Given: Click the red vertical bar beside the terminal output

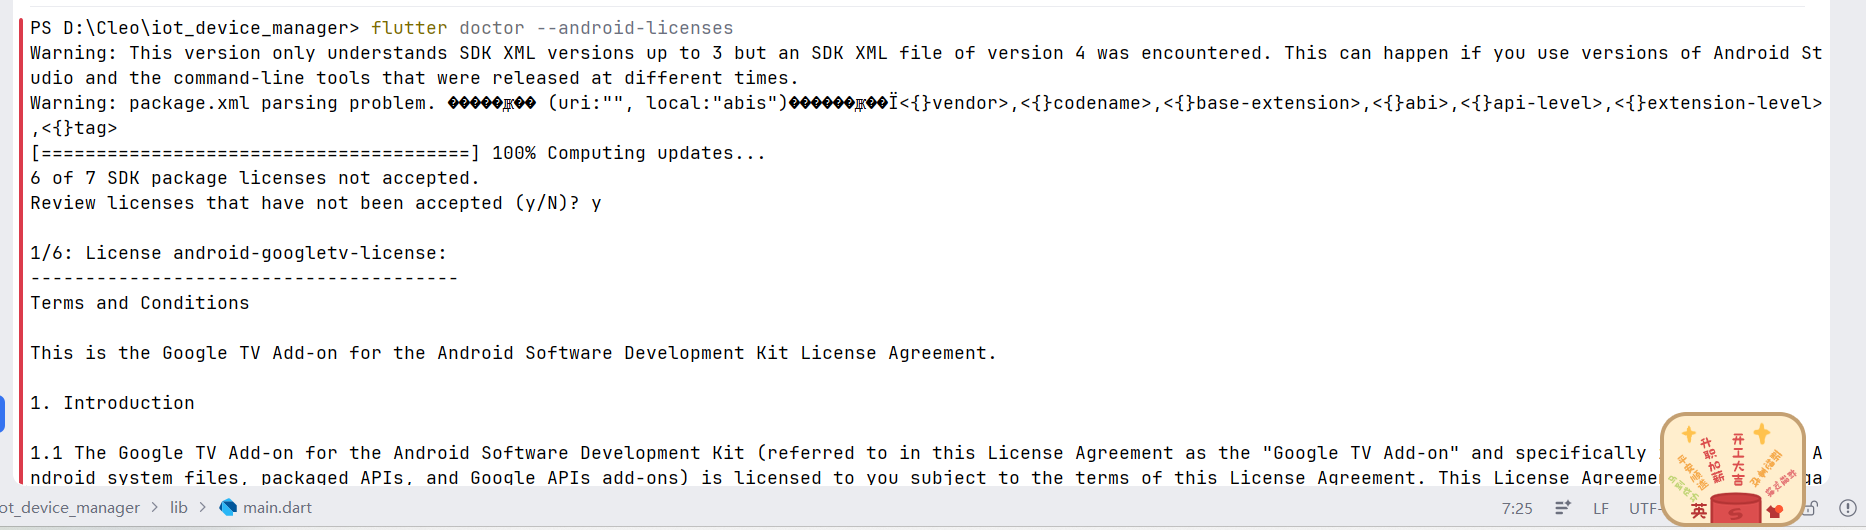Looking at the screenshot, I should pyautogui.click(x=20, y=250).
